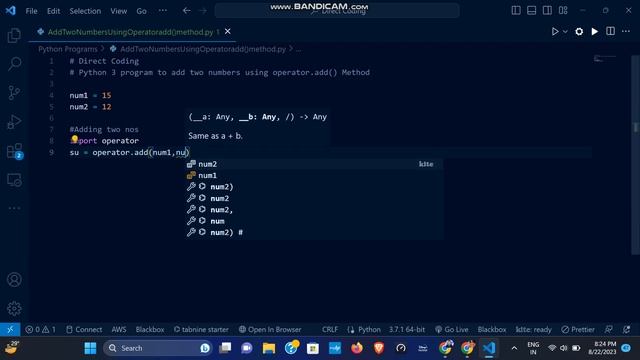Toggle the primary side bar layout button
Image resolution: width=640 pixels, height=360 pixels.
[x=516, y=11]
